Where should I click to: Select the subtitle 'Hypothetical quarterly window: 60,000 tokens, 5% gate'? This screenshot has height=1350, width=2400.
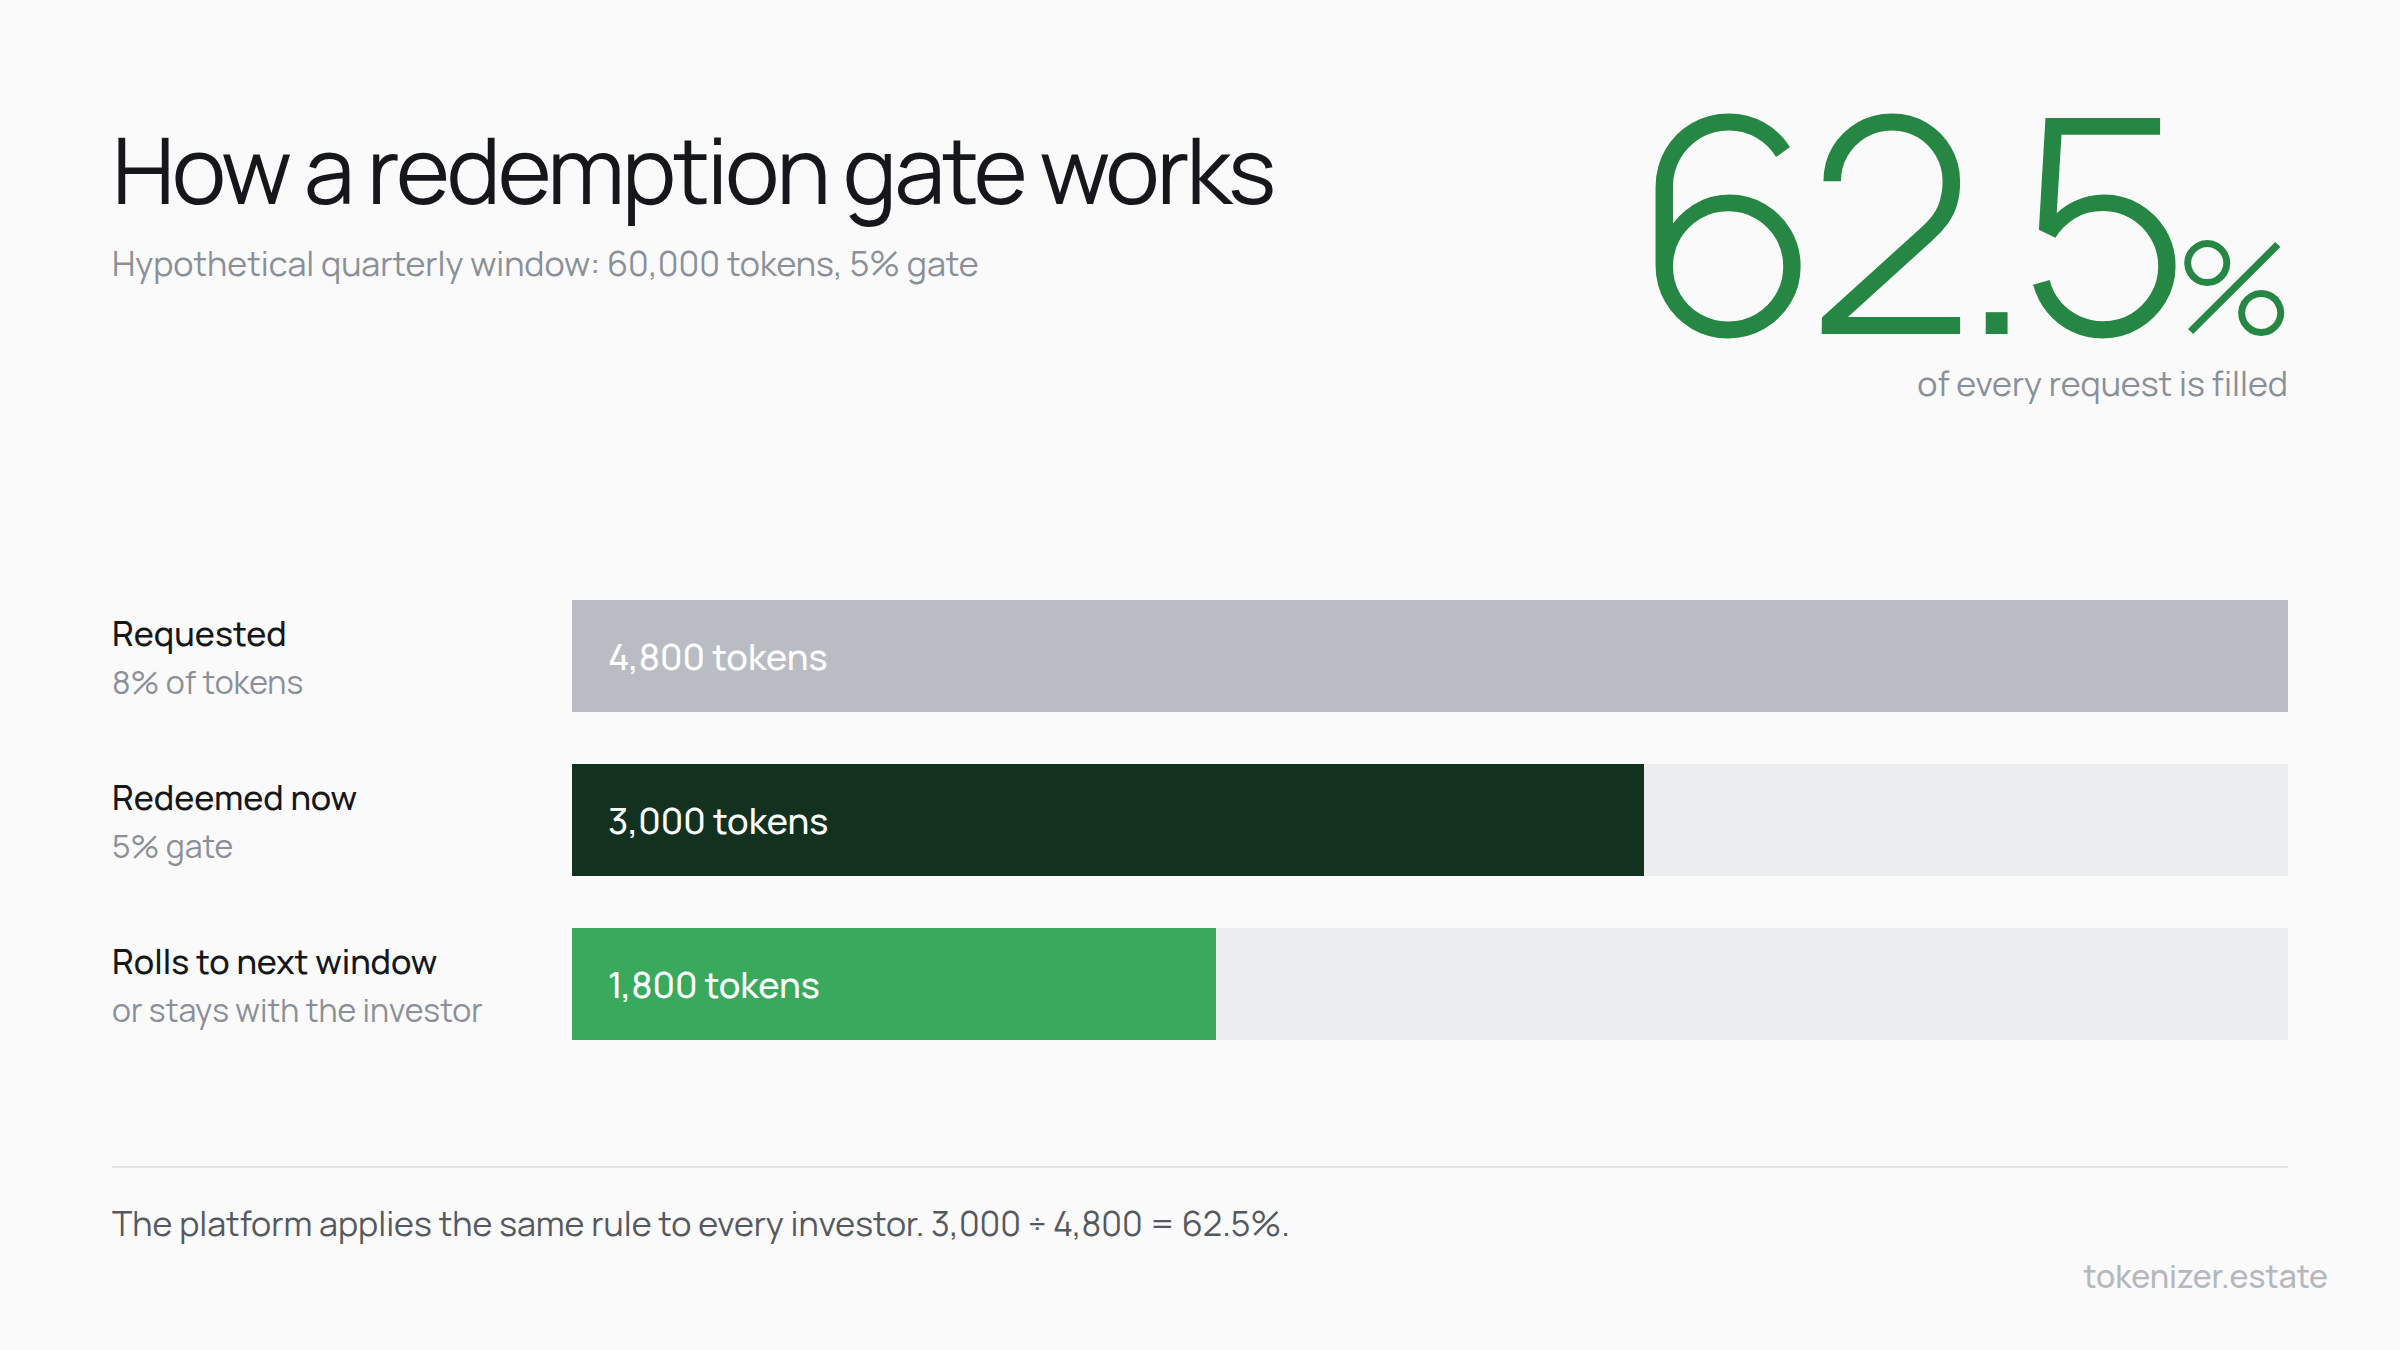coord(545,265)
